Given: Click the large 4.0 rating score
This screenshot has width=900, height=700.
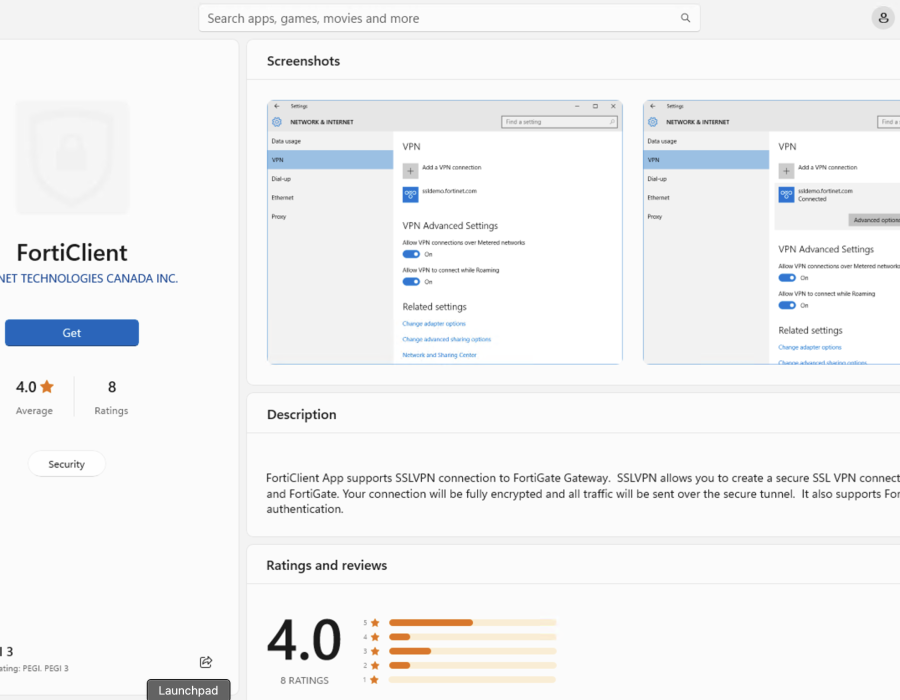Looking at the screenshot, I should tap(304, 640).
